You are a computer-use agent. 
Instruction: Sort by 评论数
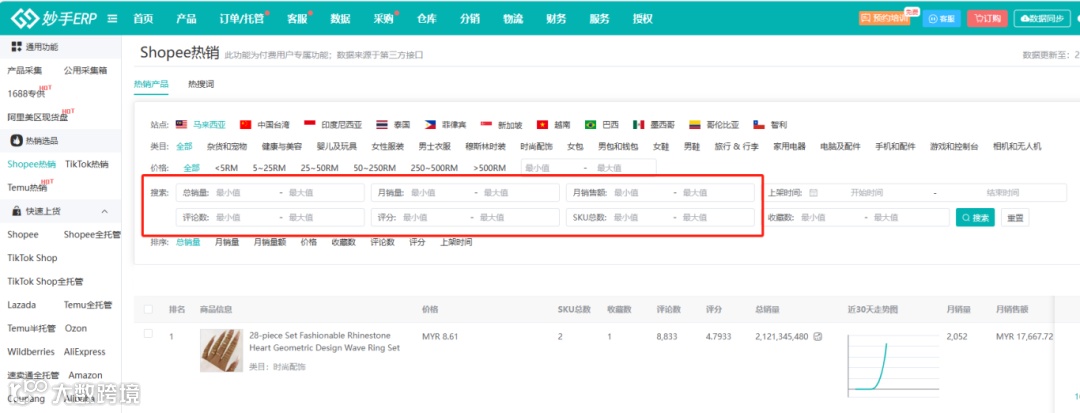(382, 242)
